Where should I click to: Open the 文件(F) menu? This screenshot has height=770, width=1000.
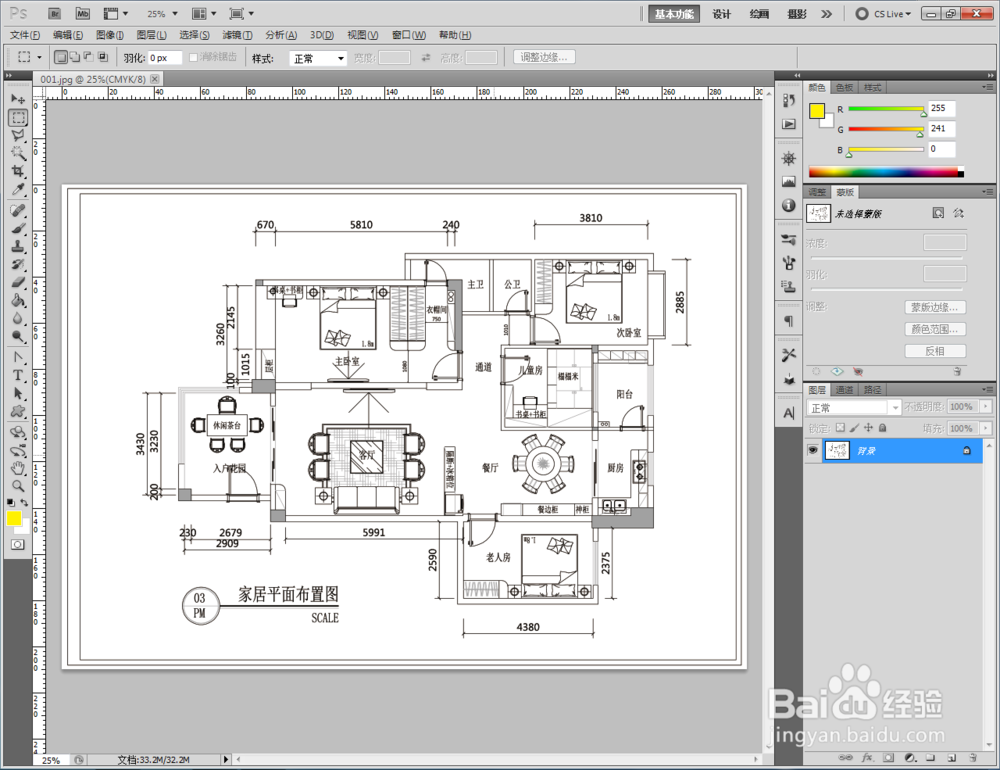(x=25, y=35)
